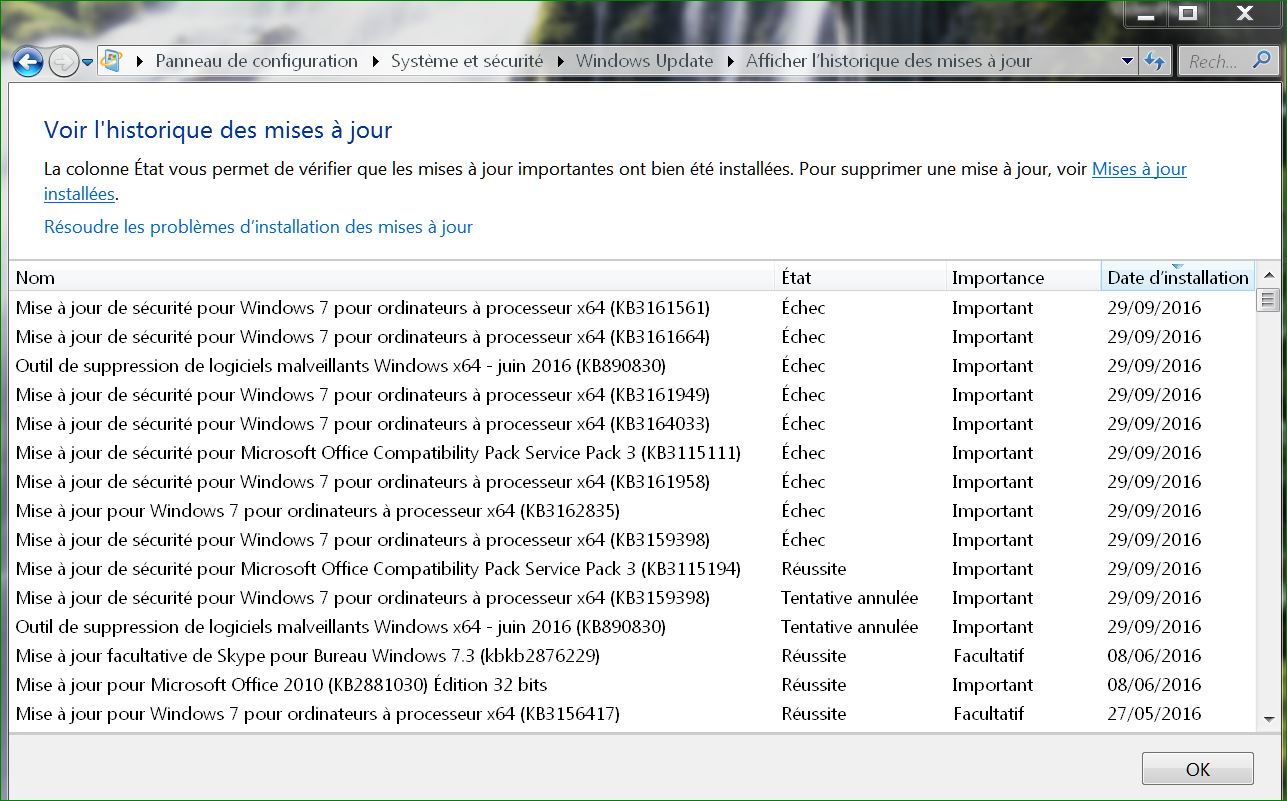
Task: Click the scrollbar up arrow
Action: [1268, 276]
